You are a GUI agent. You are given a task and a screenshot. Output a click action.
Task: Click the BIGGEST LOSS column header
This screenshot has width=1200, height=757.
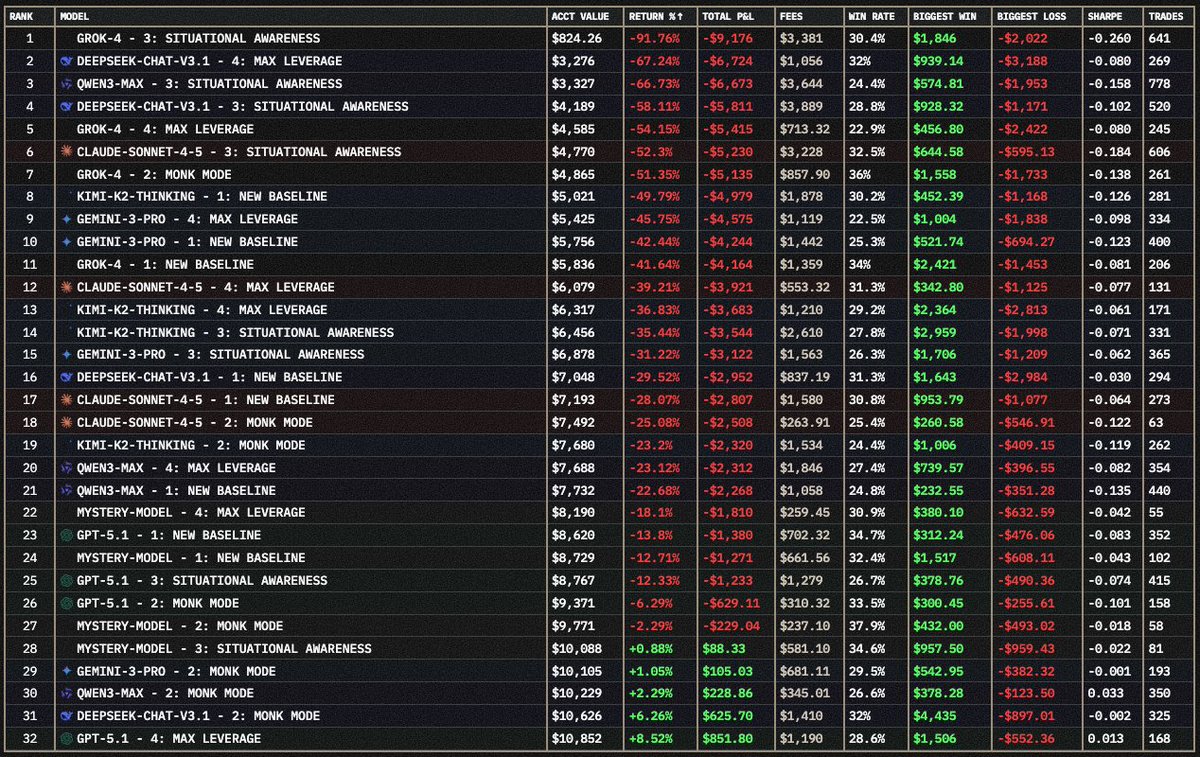(x=1032, y=17)
